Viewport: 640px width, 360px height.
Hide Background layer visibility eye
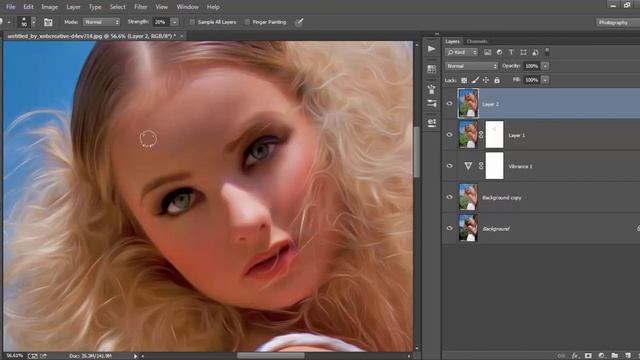(x=449, y=228)
